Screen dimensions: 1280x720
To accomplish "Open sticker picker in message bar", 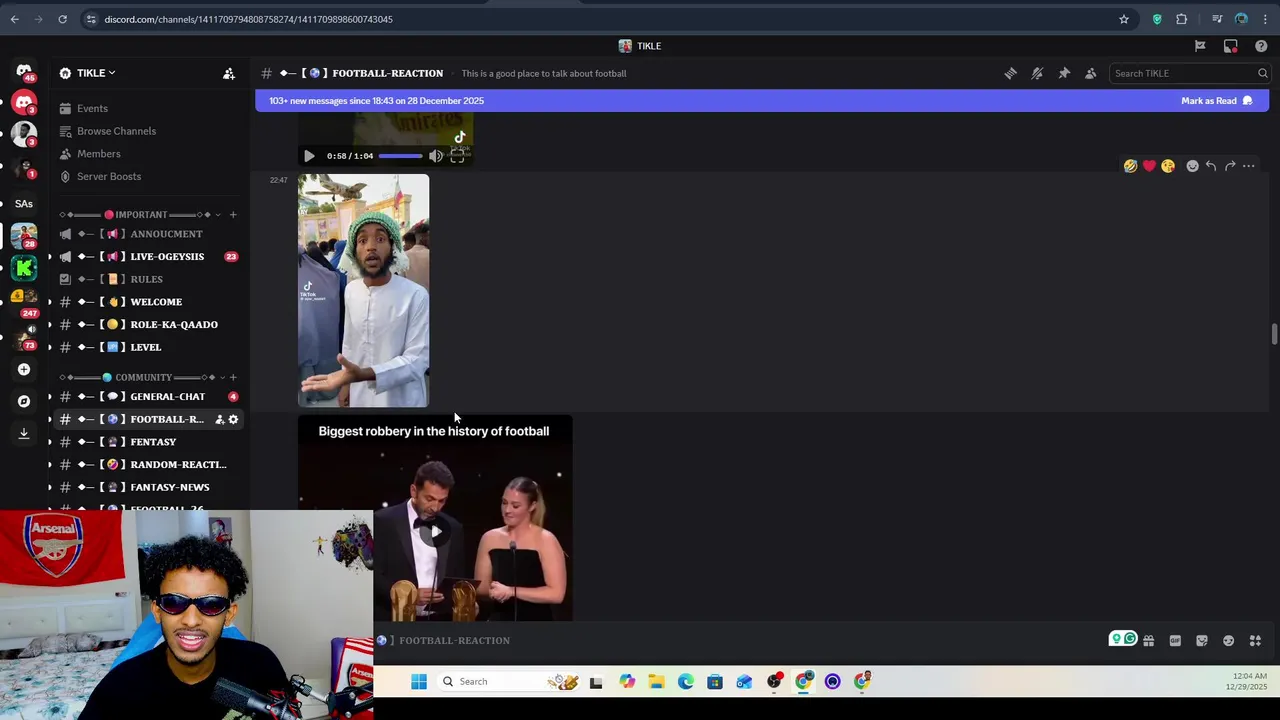I will 1202,641.
